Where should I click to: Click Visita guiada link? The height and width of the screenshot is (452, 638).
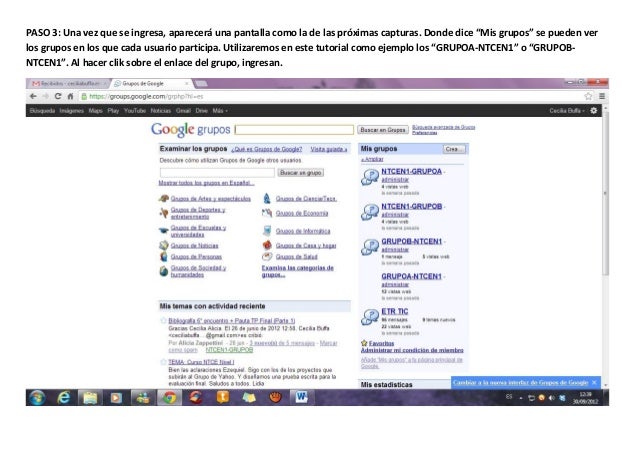(329, 149)
